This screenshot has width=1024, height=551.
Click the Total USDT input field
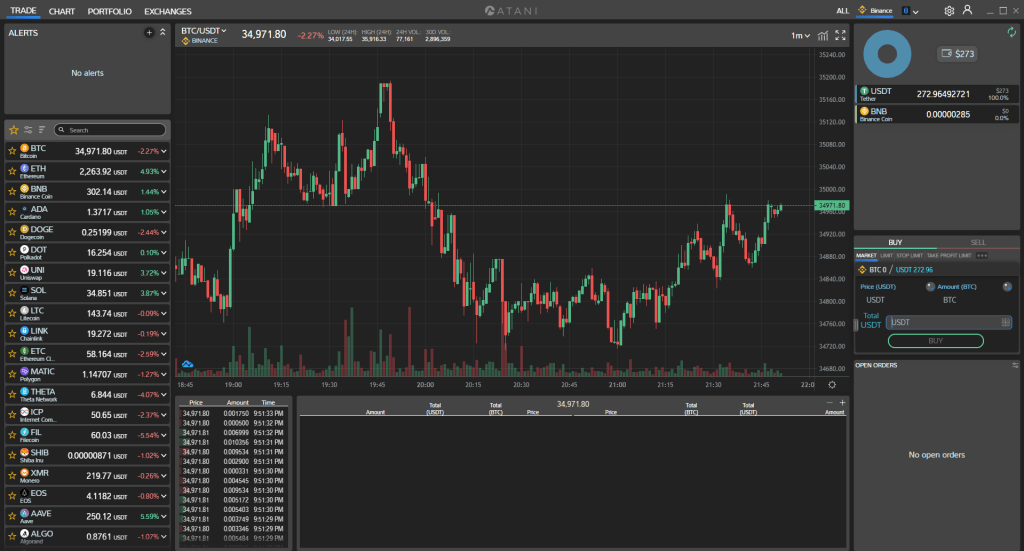tap(949, 323)
